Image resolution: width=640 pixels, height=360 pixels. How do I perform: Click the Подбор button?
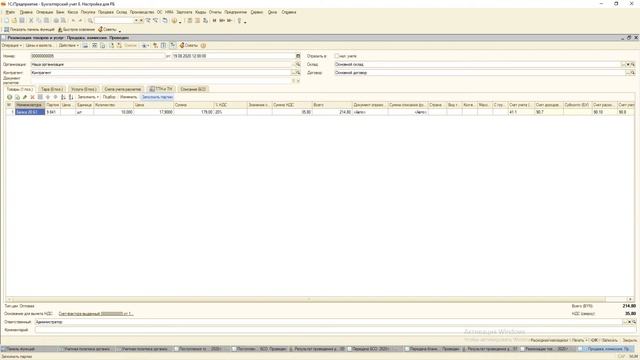(x=109, y=97)
